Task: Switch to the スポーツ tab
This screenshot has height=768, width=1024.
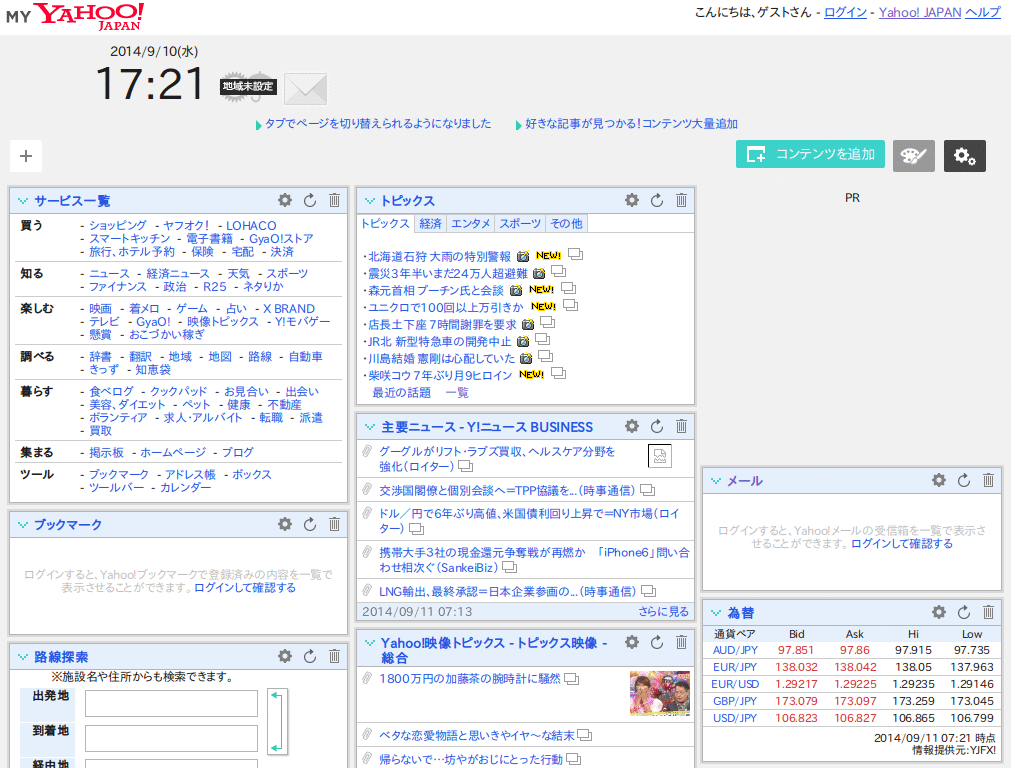Action: click(520, 223)
